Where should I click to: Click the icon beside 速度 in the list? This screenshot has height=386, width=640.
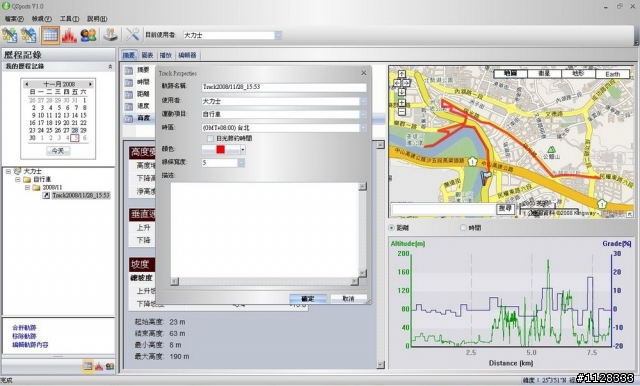click(129, 107)
